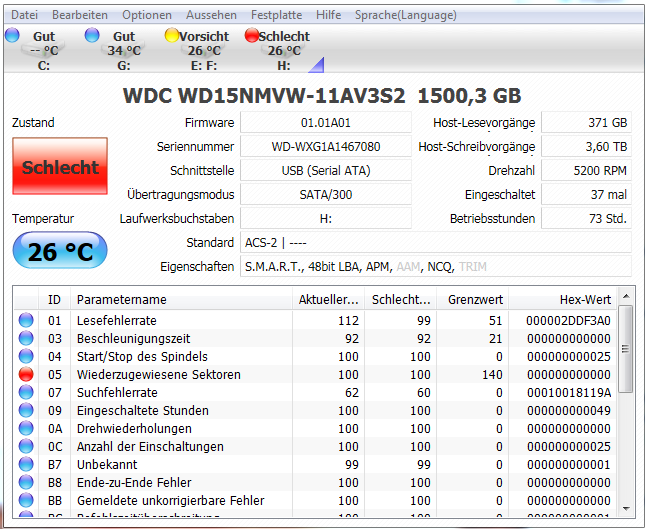Click the Eingeschaltet value 37 mal
The image size is (645, 529).
(x=586, y=194)
